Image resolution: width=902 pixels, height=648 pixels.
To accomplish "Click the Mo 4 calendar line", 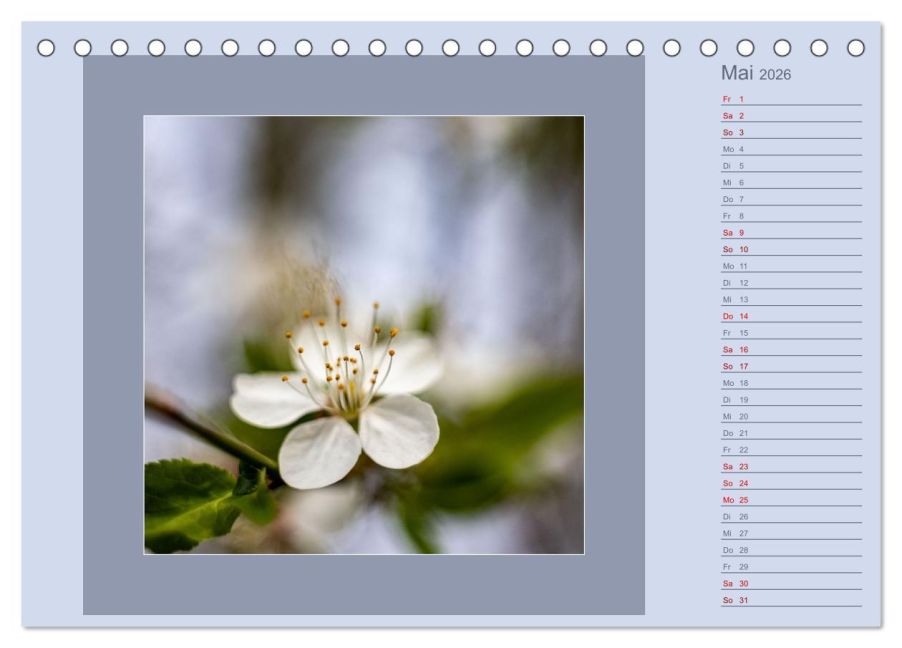I will 790,149.
